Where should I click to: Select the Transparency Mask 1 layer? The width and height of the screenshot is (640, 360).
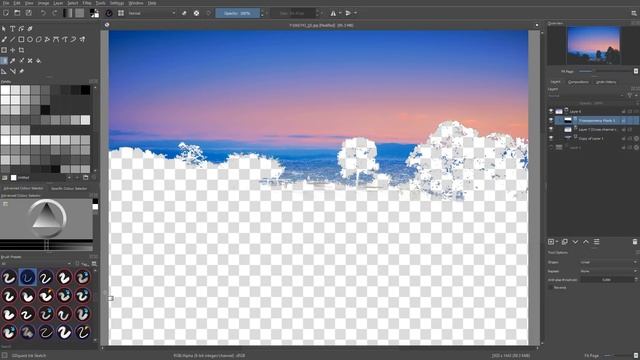597,120
